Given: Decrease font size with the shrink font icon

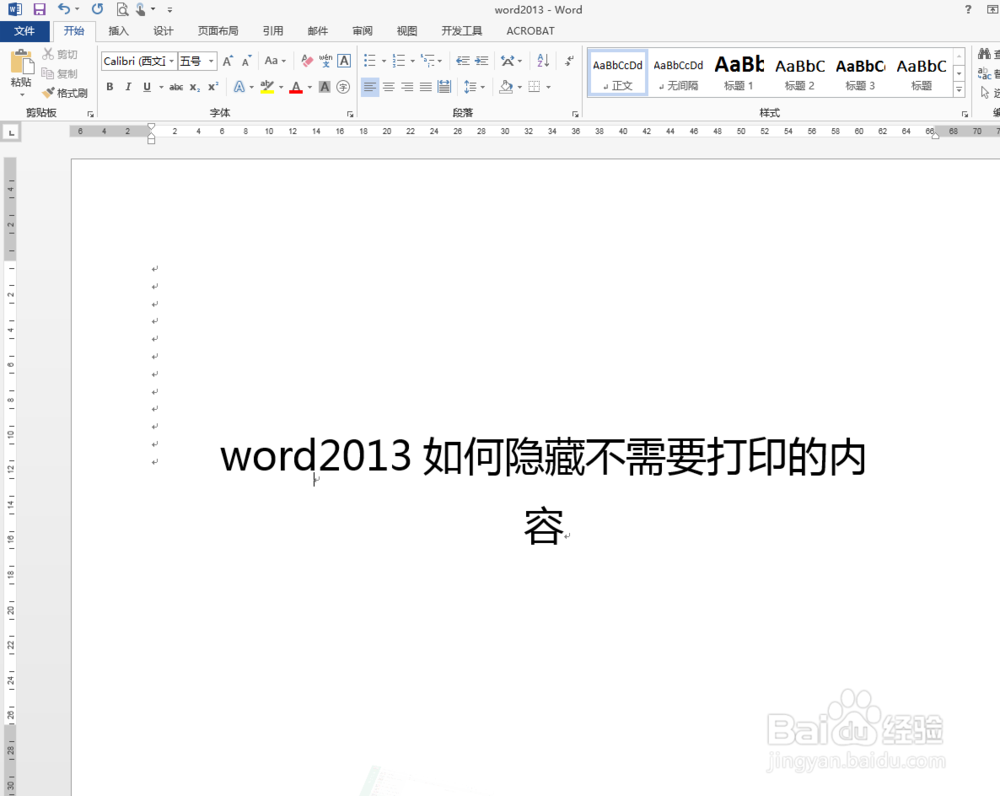Looking at the screenshot, I should point(246,61).
